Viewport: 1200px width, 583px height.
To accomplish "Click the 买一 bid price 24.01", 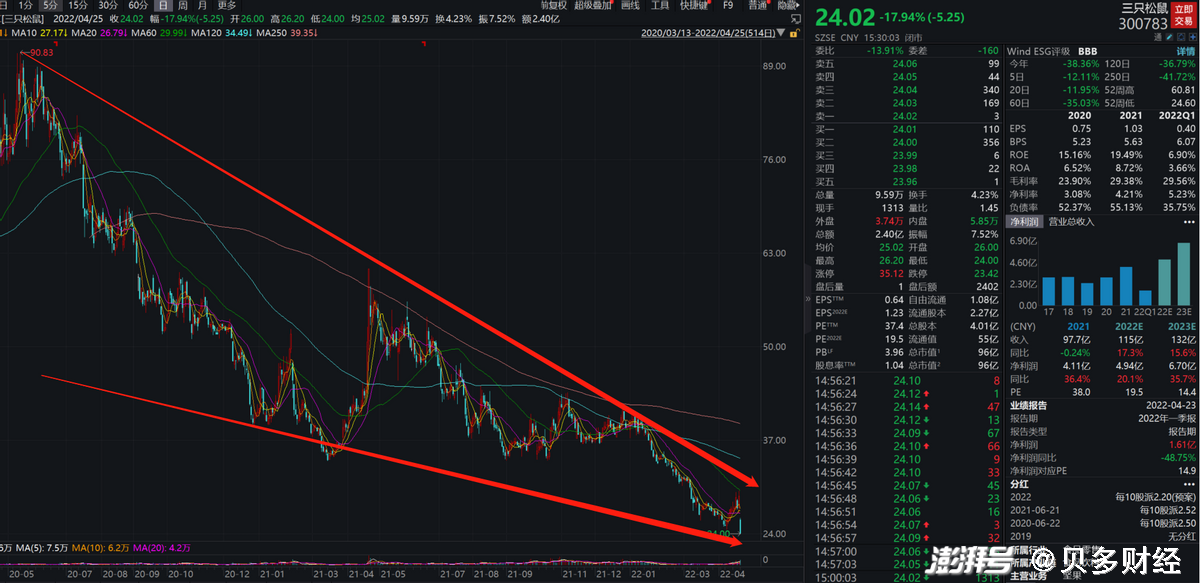I will [x=906, y=129].
